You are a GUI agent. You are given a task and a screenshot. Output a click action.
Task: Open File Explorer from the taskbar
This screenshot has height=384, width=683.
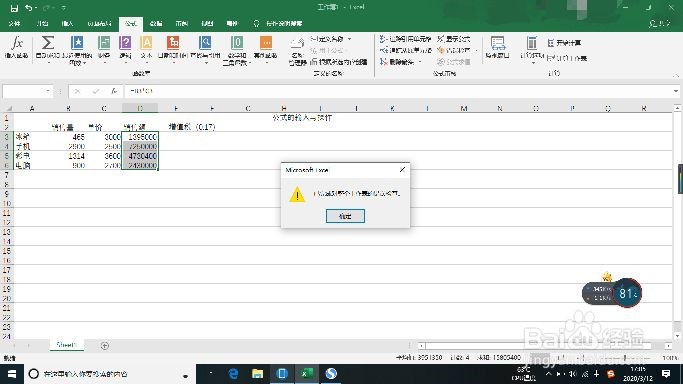coord(257,374)
